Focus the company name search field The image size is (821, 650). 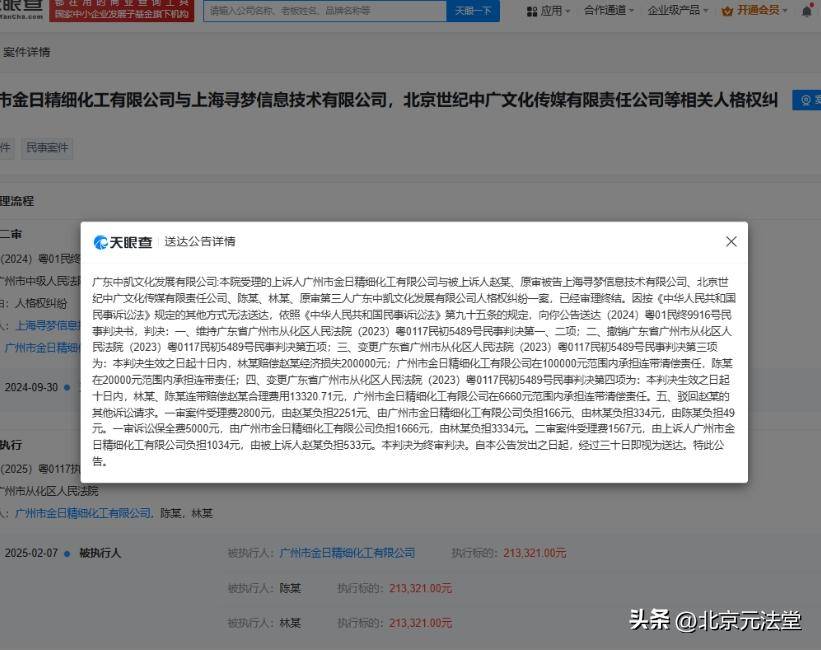[x=325, y=10]
